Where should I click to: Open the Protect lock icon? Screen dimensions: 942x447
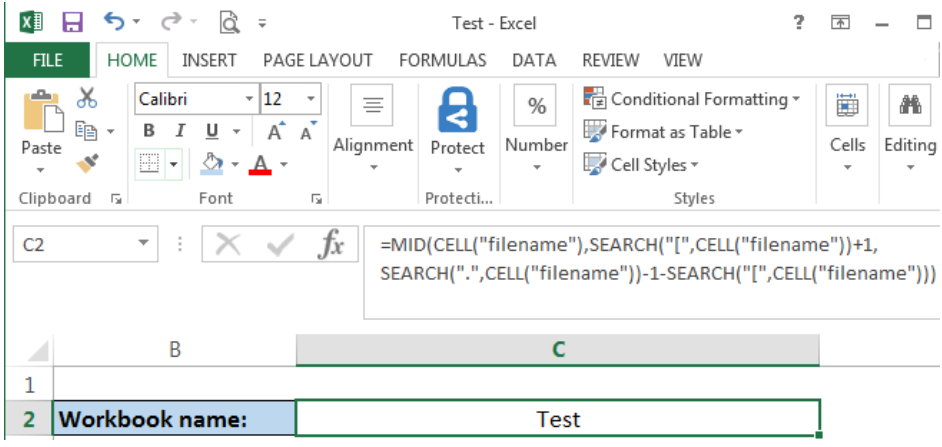tap(457, 110)
